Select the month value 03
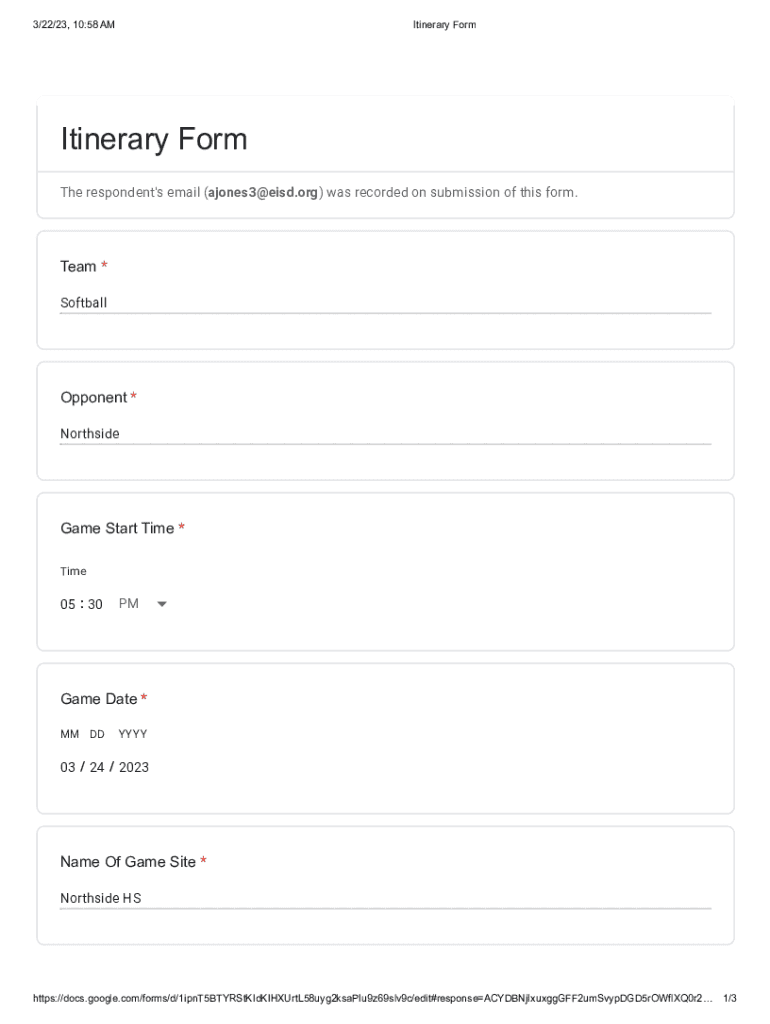Image resolution: width=770 pixels, height=1024 pixels. (x=68, y=768)
